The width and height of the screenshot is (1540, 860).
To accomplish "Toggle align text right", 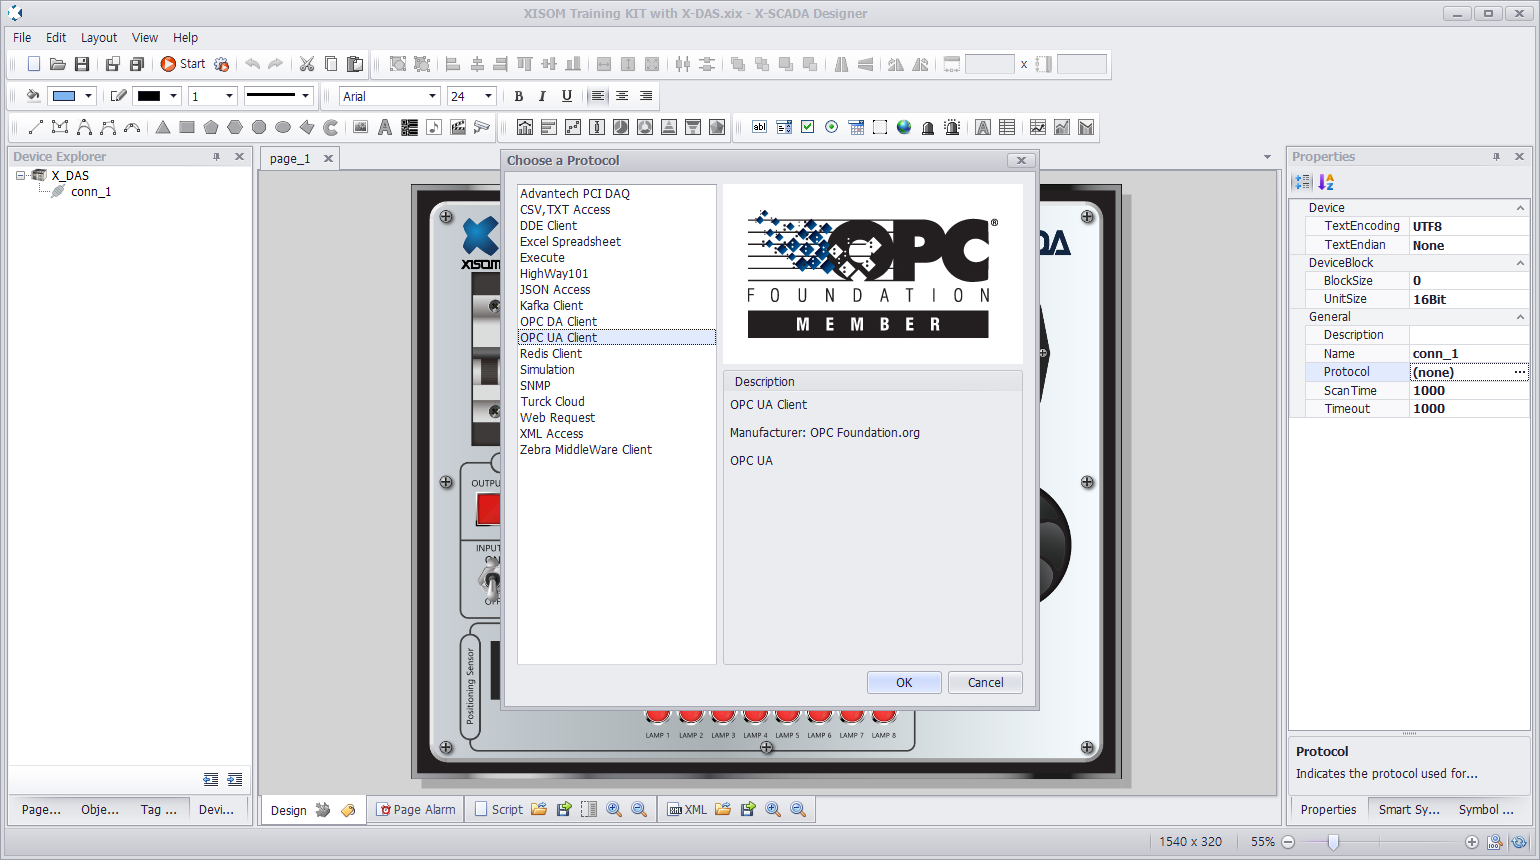I will point(646,96).
